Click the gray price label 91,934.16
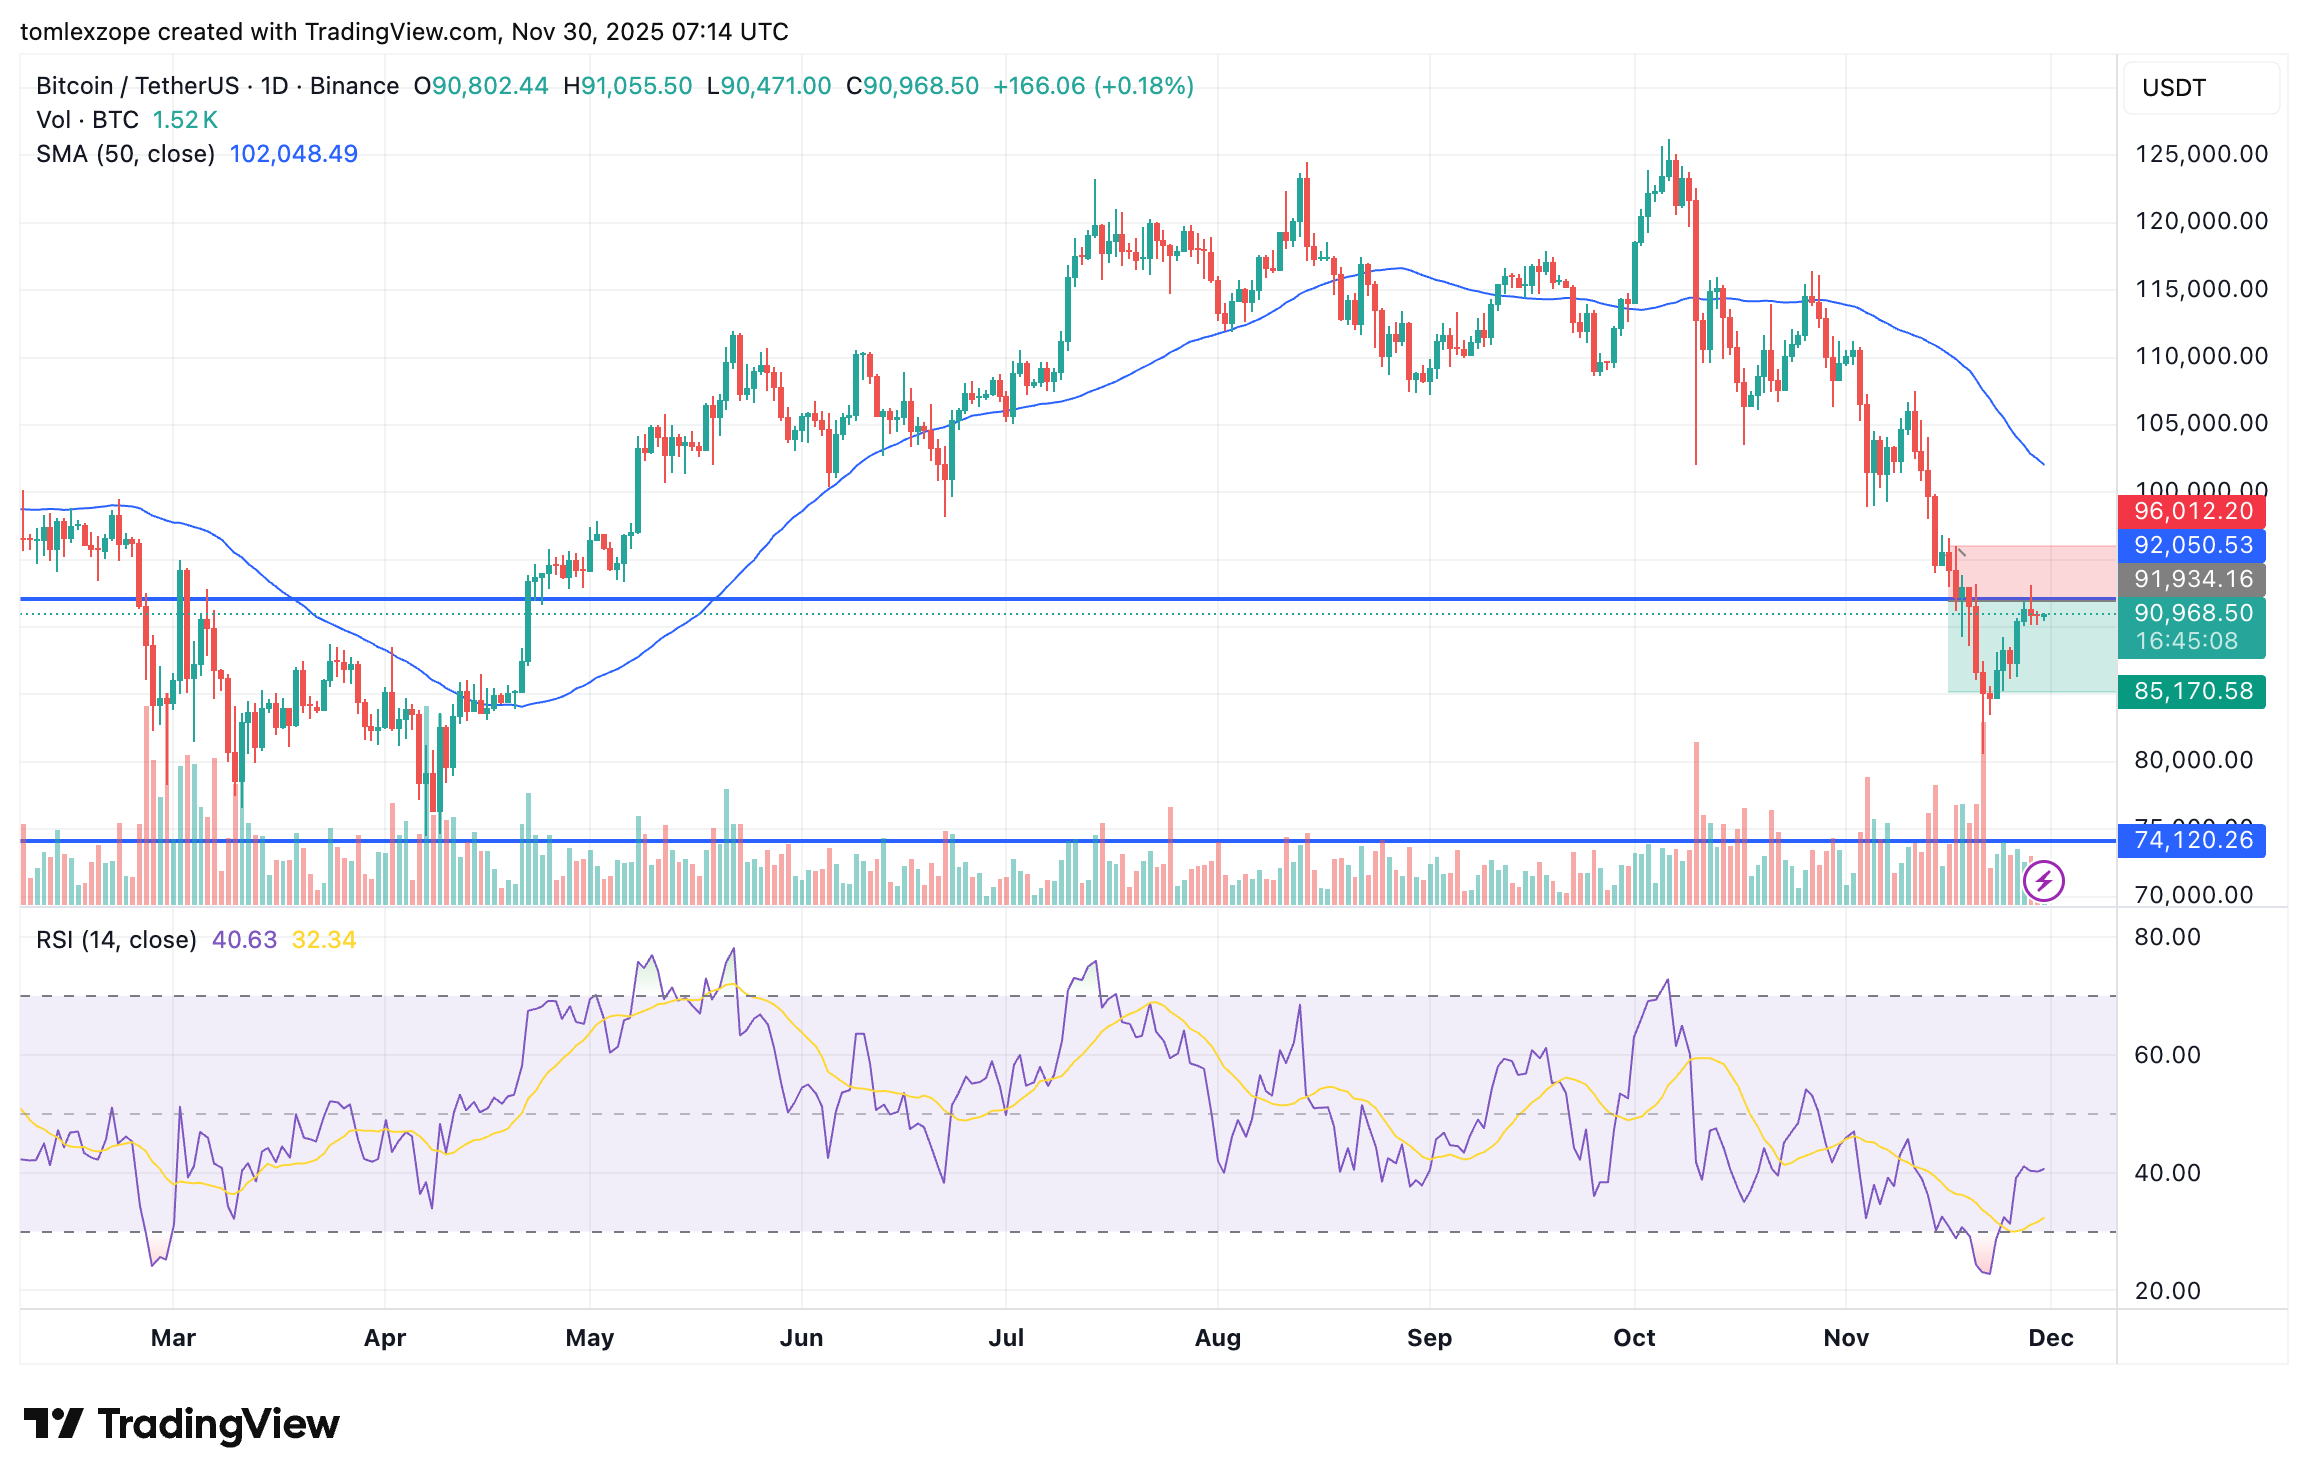Screen dimensions: 2308x1484 click(x=2192, y=579)
